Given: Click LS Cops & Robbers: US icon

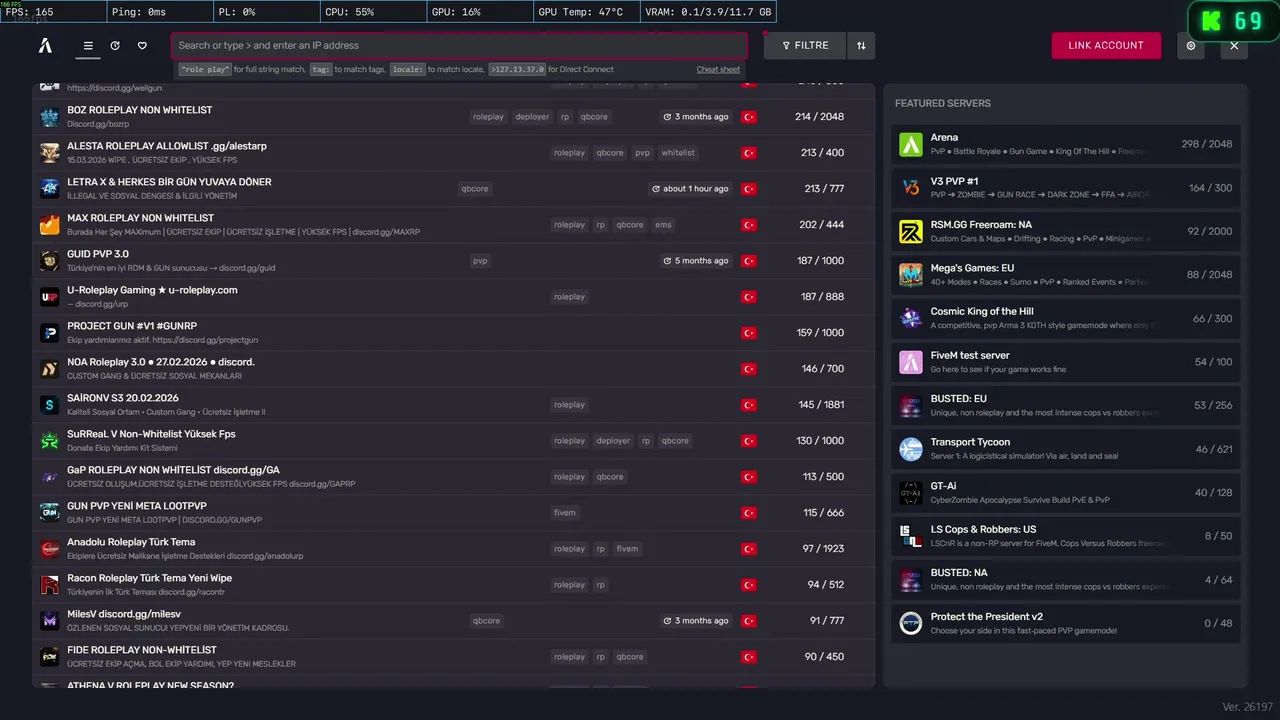Looking at the screenshot, I should tap(911, 536).
